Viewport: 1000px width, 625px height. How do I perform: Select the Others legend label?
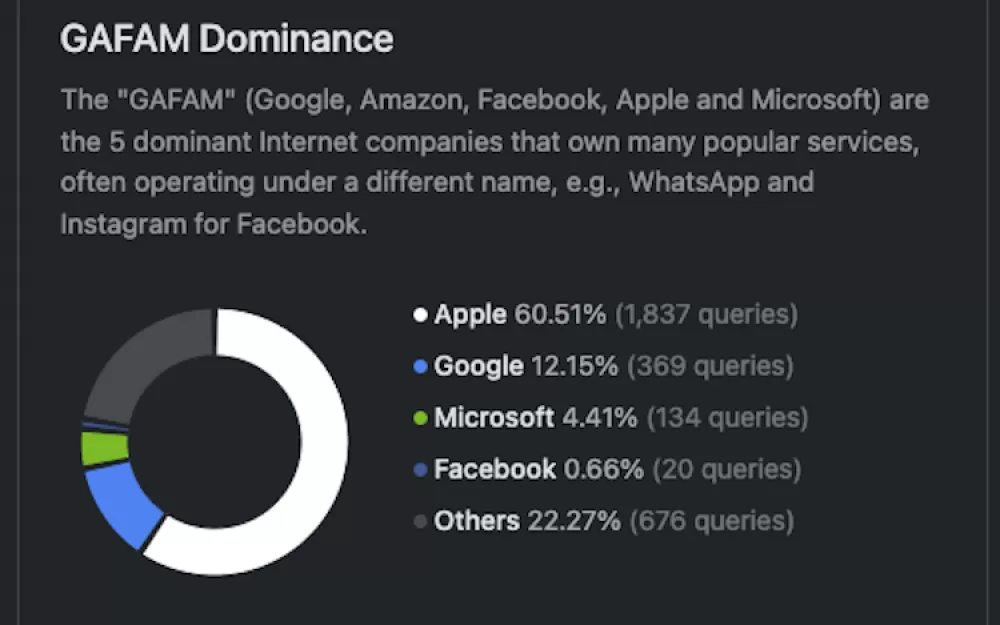[x=476, y=521]
